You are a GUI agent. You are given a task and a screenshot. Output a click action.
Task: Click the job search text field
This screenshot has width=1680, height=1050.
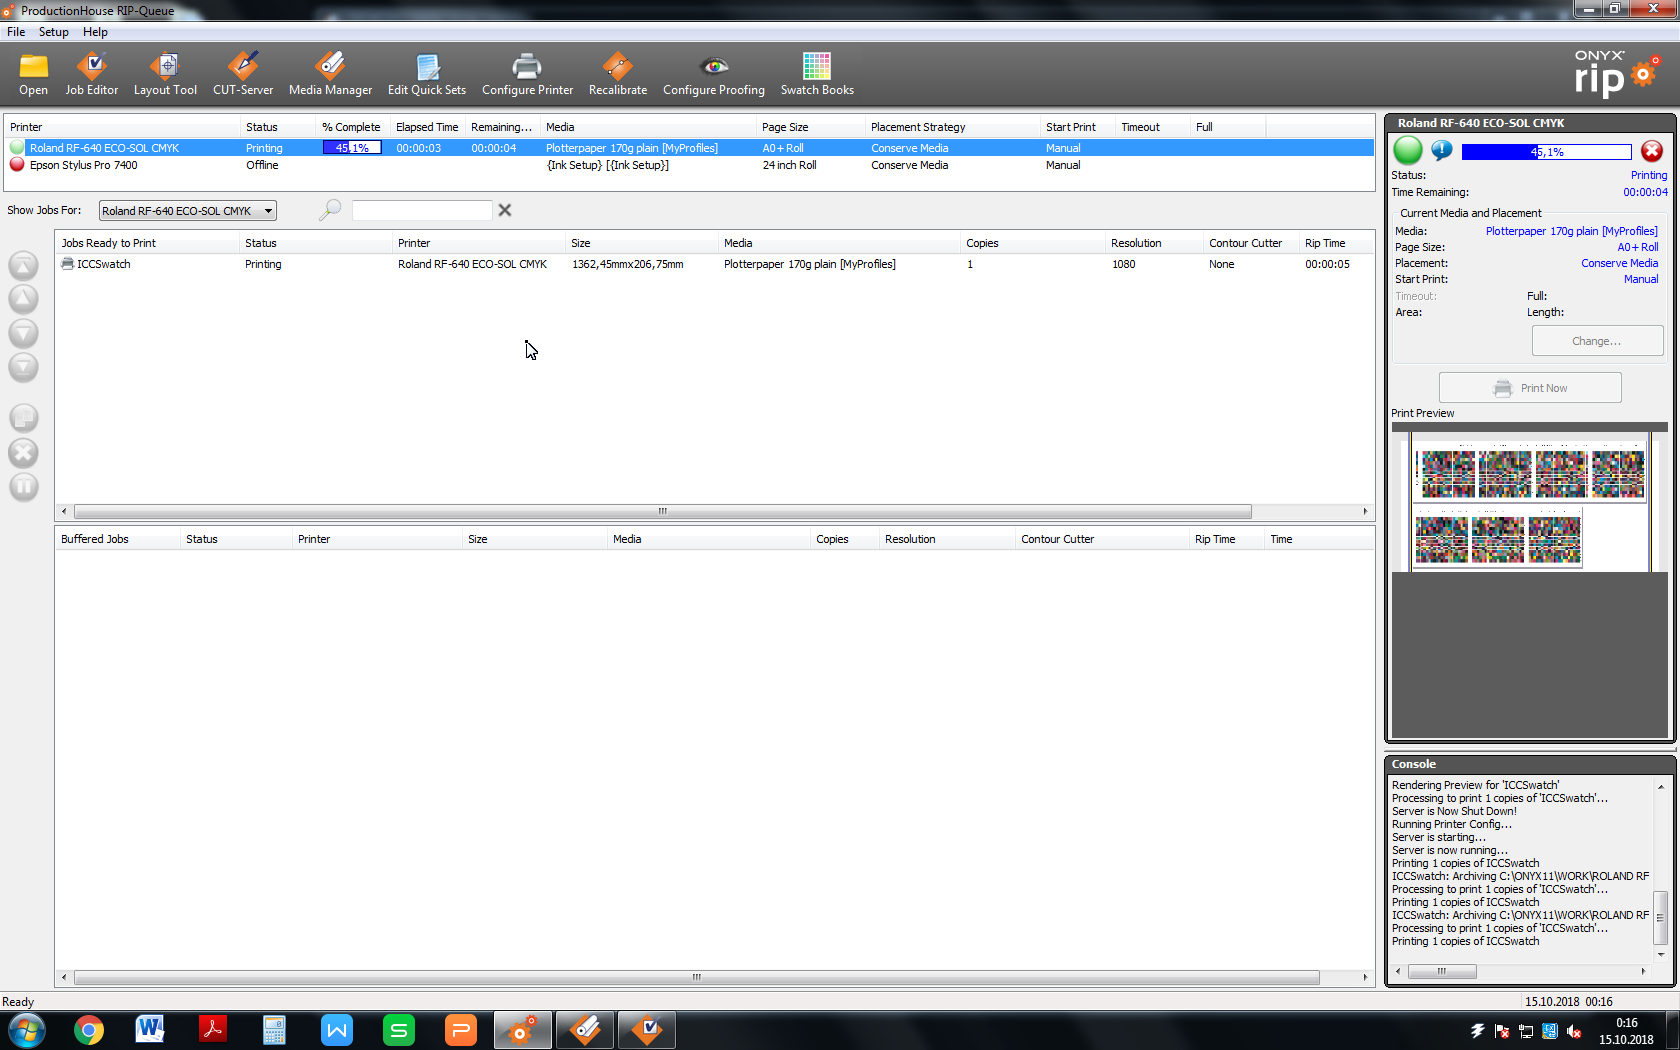422,210
